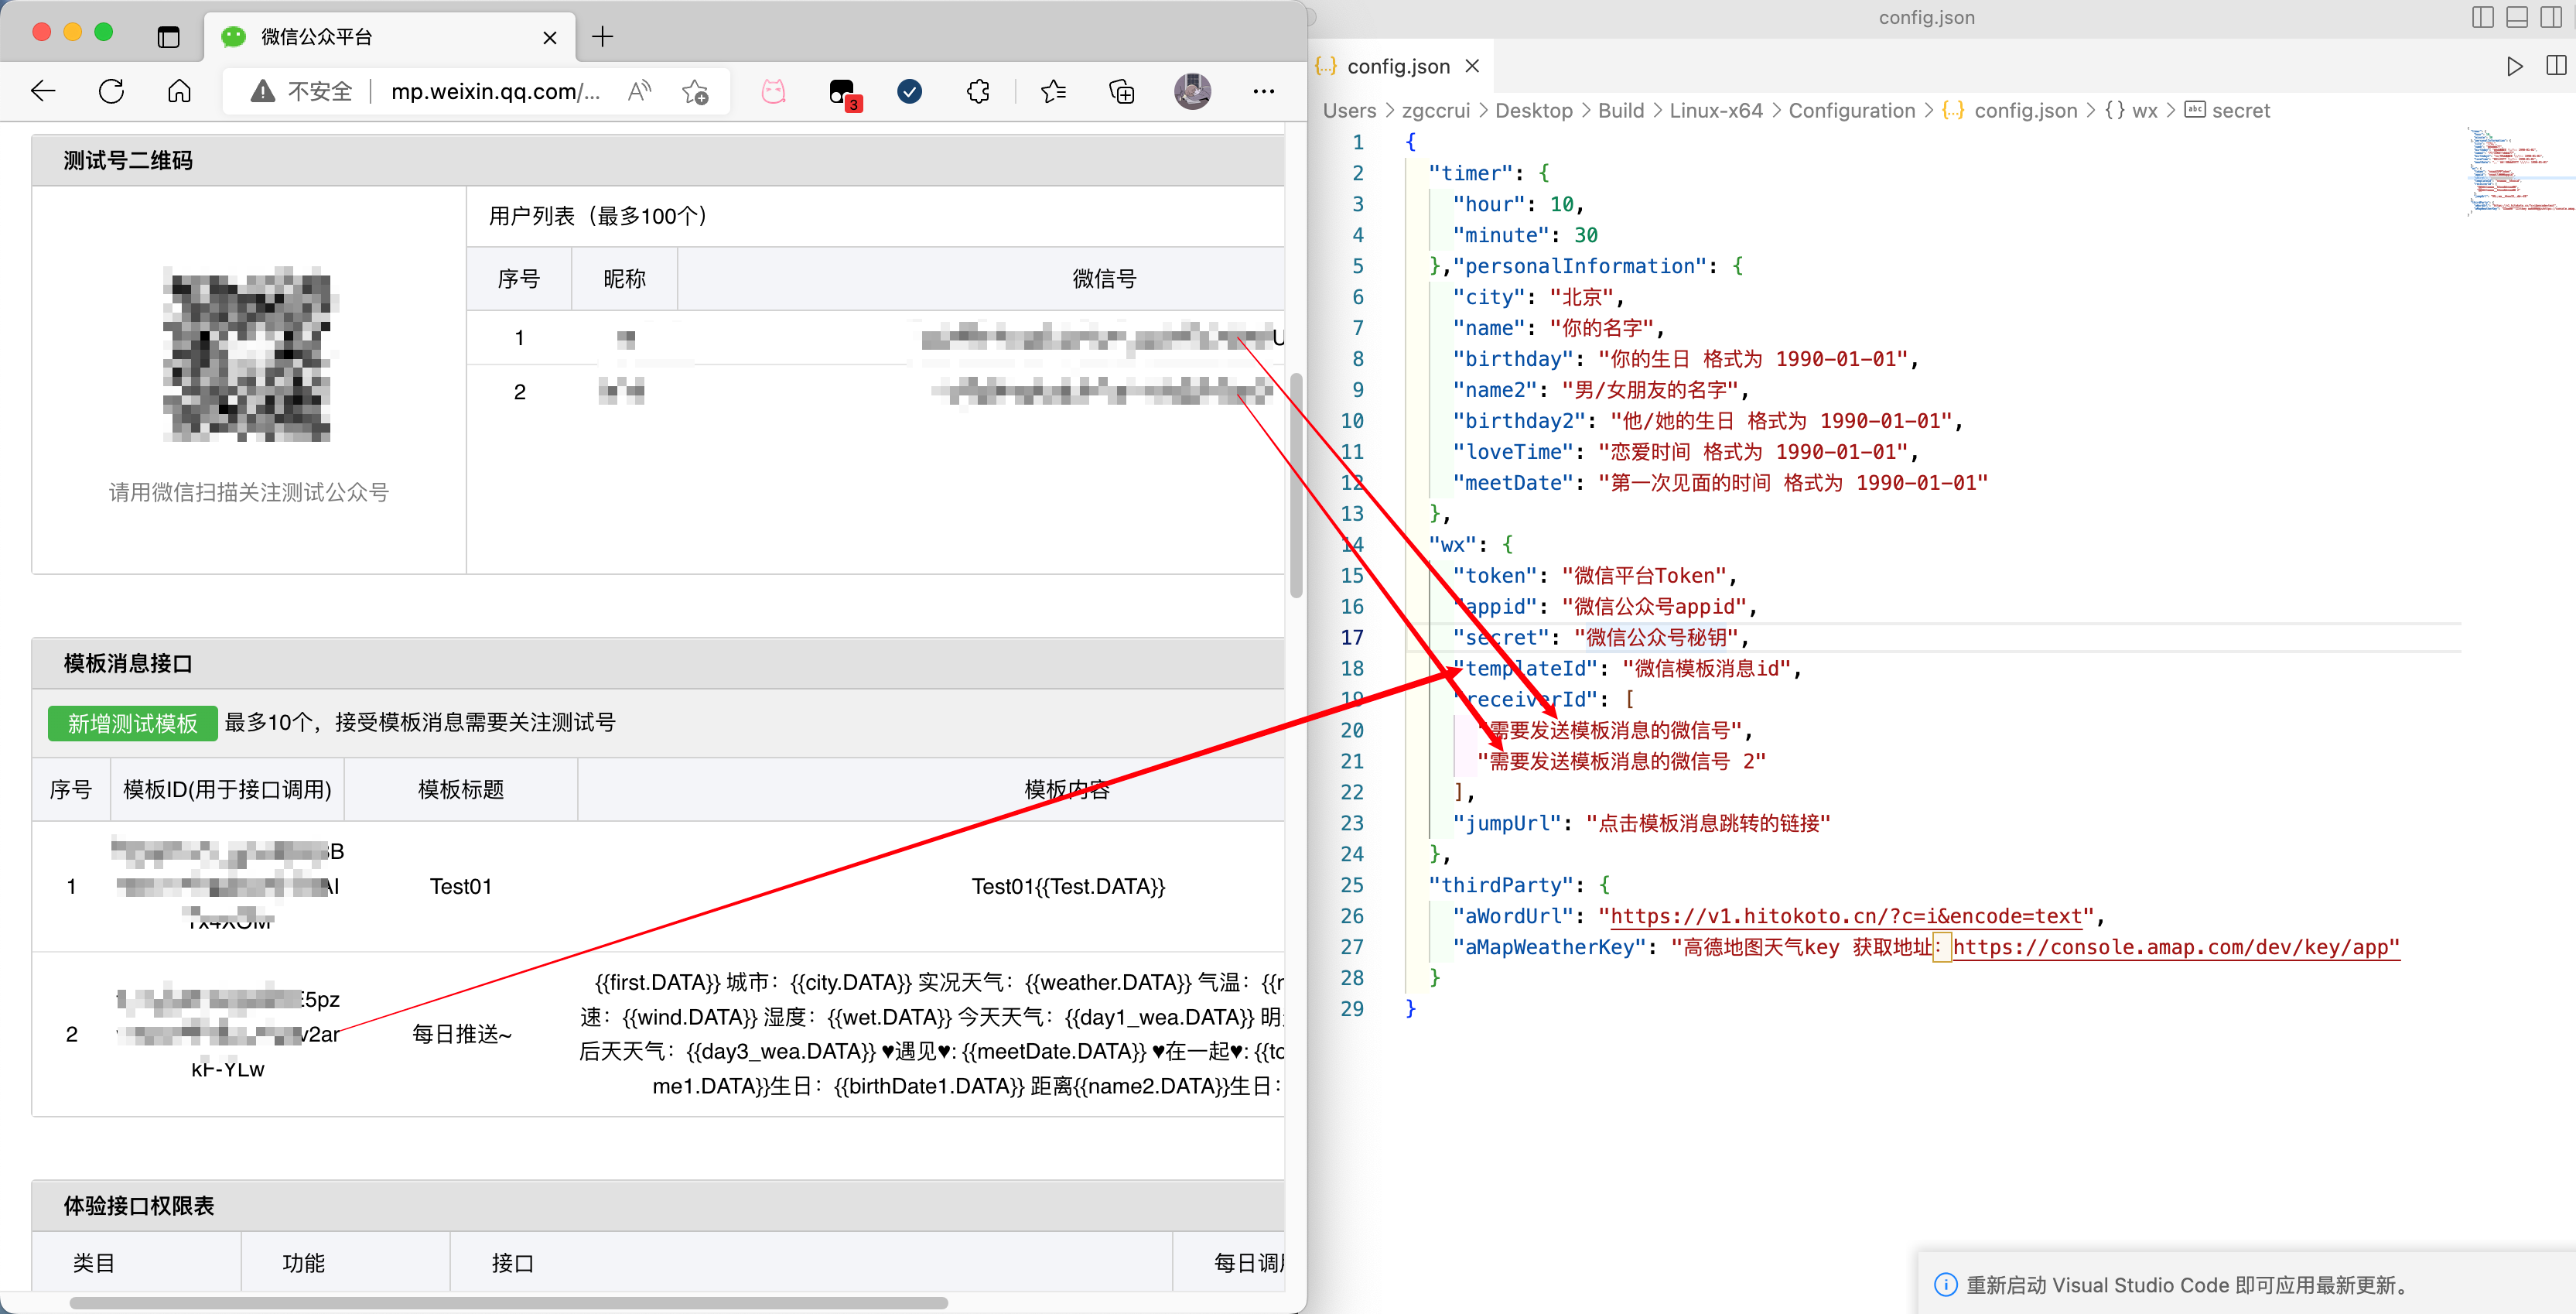Open the tab actions menu icon
The width and height of the screenshot is (2576, 1314).
coord(168,37)
